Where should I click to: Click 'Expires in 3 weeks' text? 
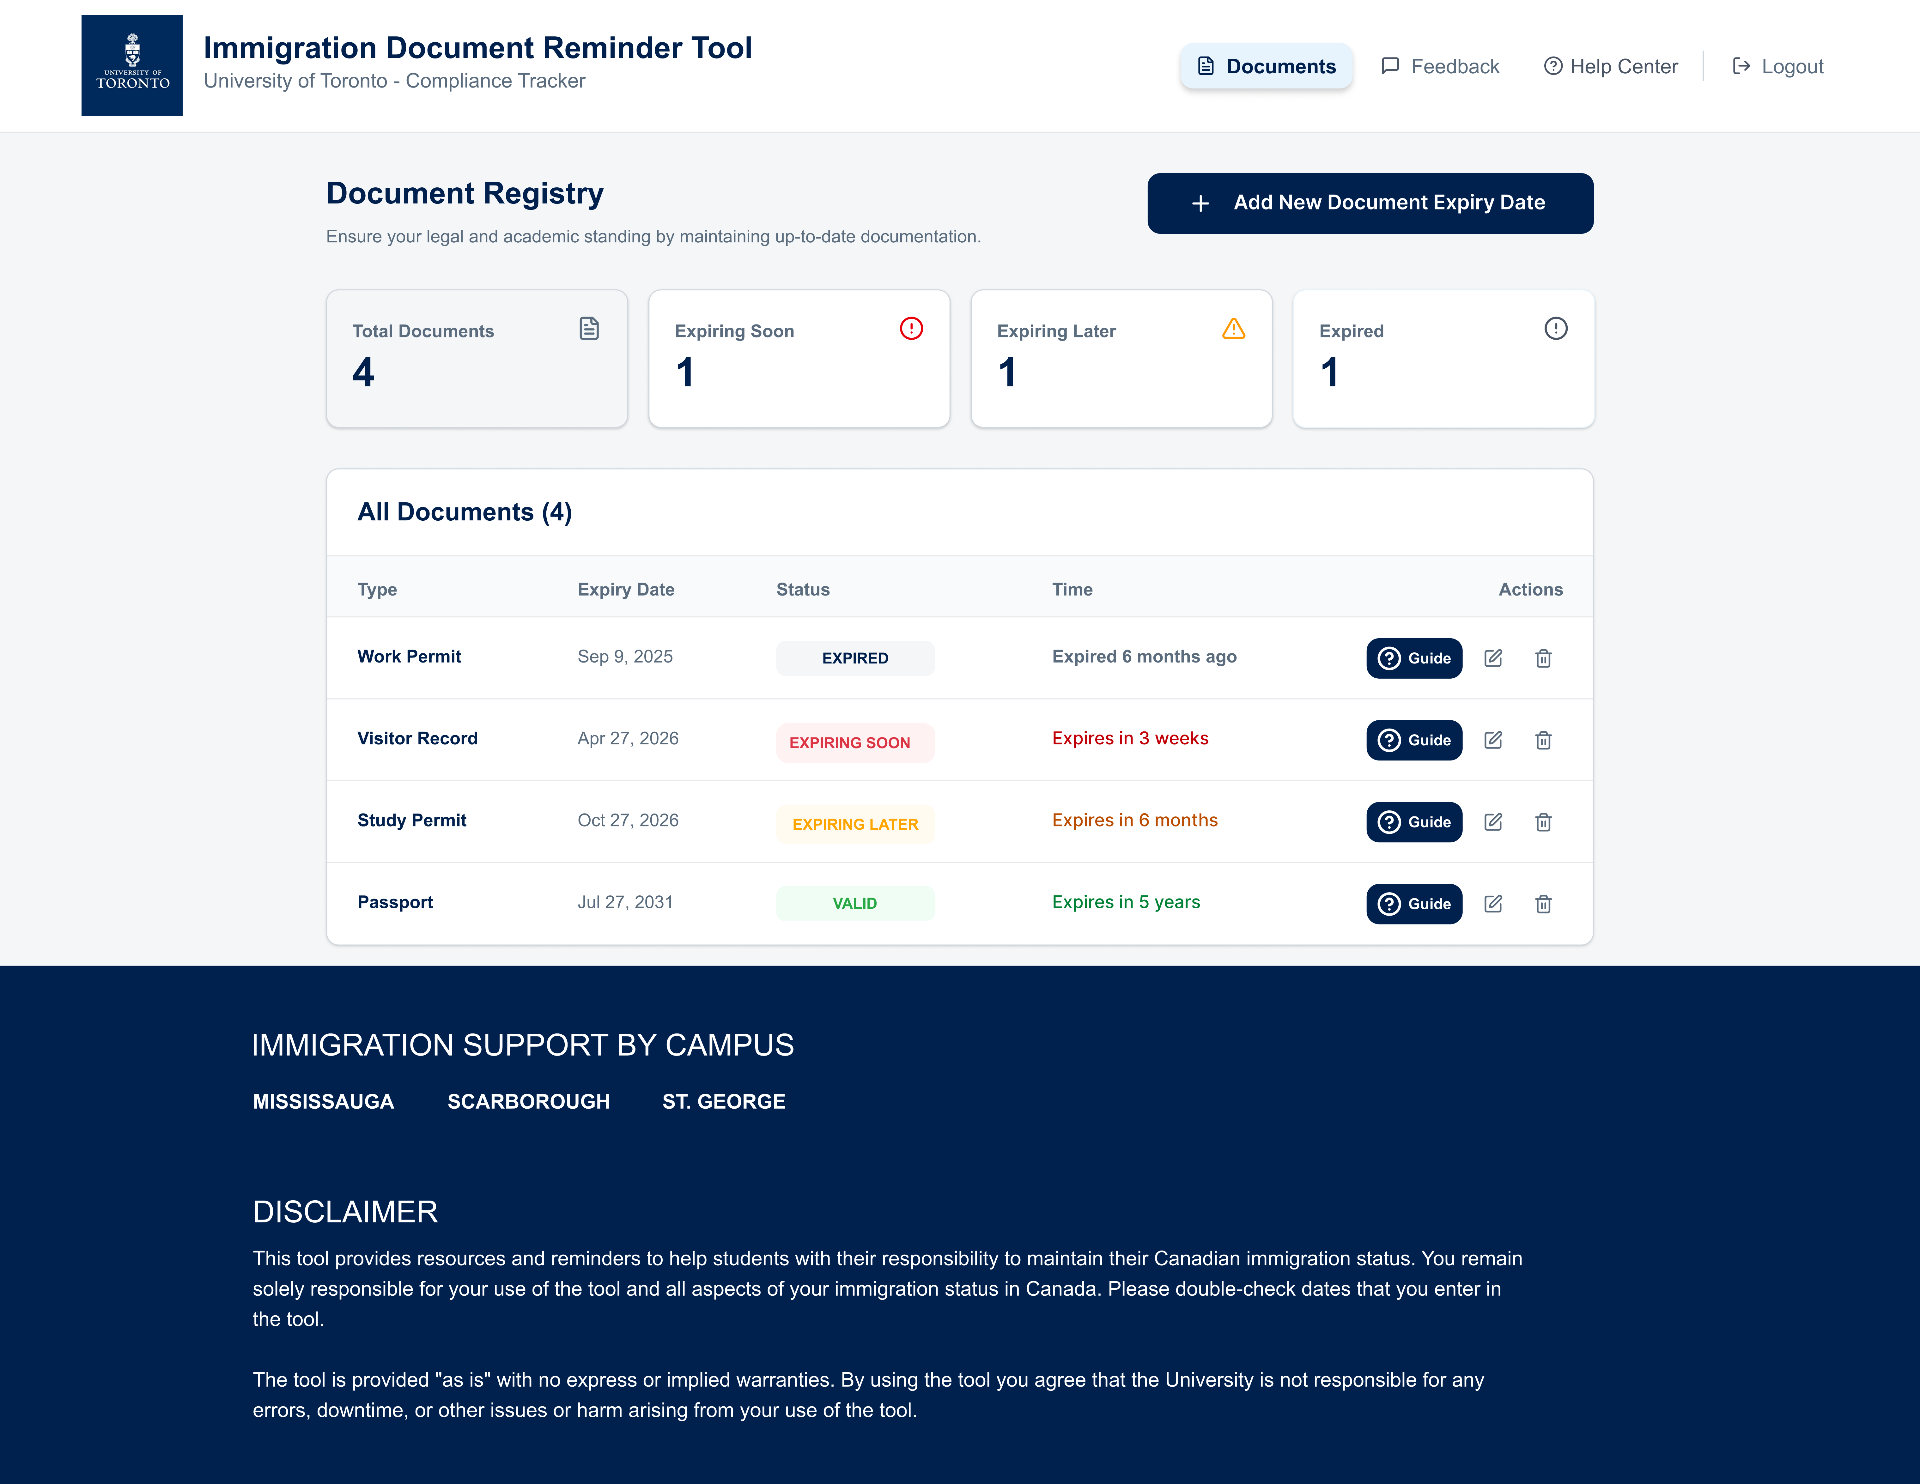point(1130,738)
